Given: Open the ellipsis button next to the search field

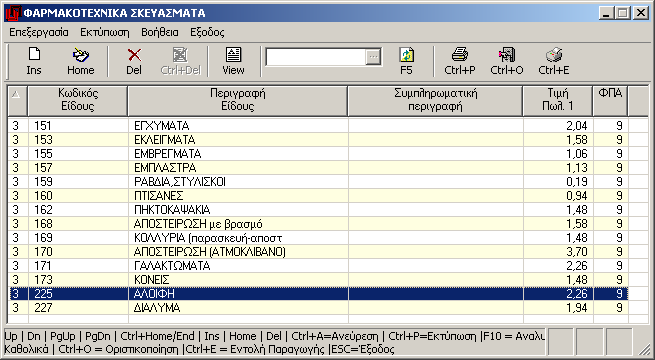Looking at the screenshot, I should point(373,57).
